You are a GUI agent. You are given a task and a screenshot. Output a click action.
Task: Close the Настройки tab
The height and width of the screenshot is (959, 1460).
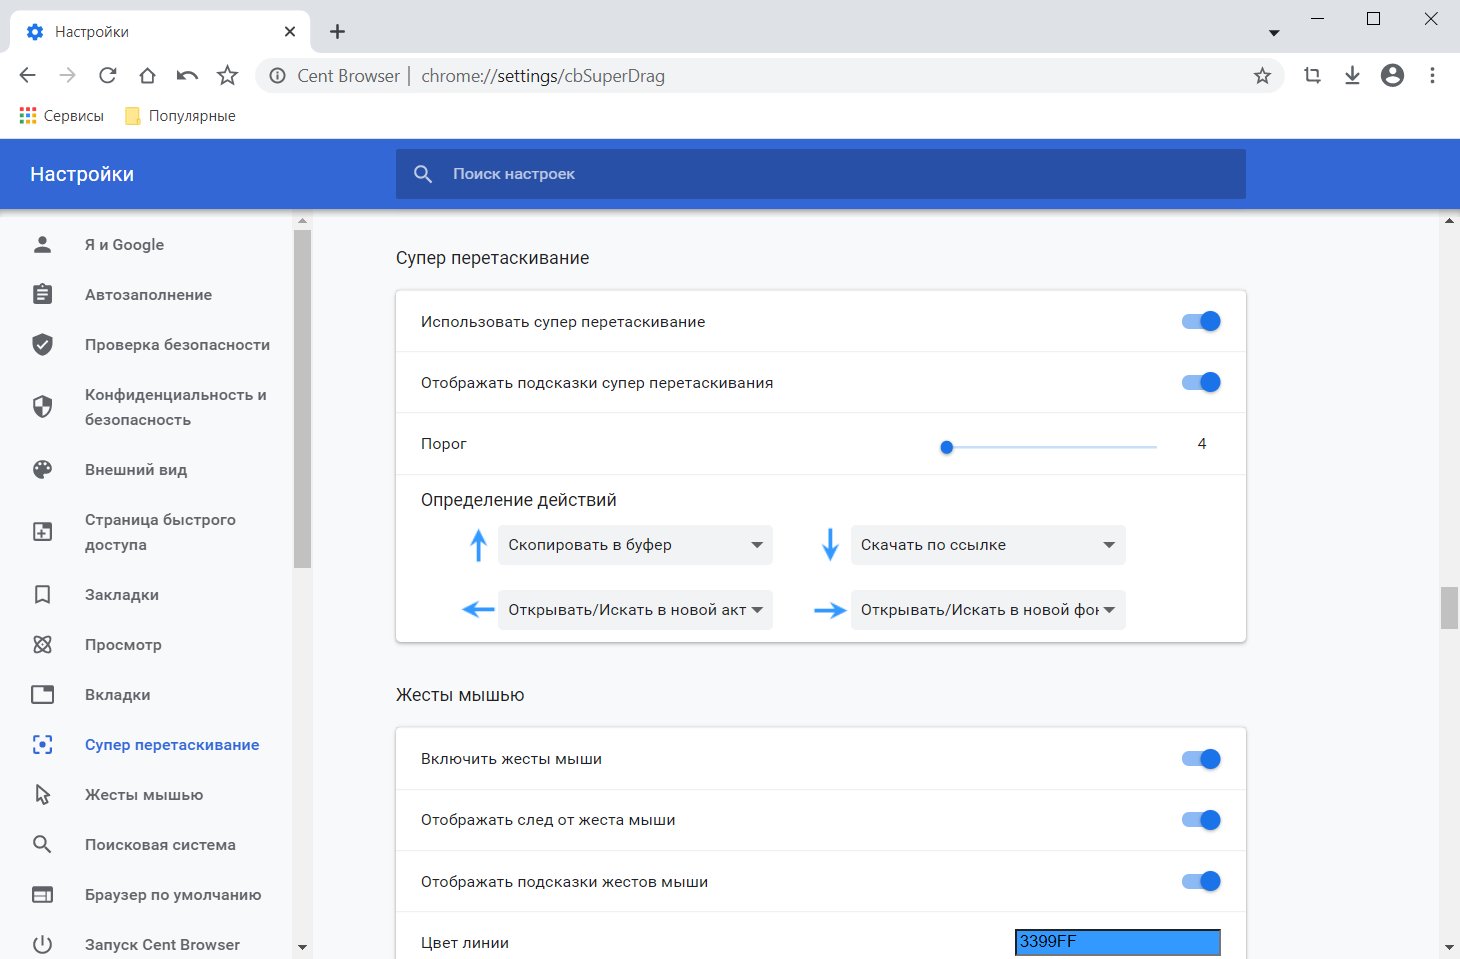click(x=290, y=32)
